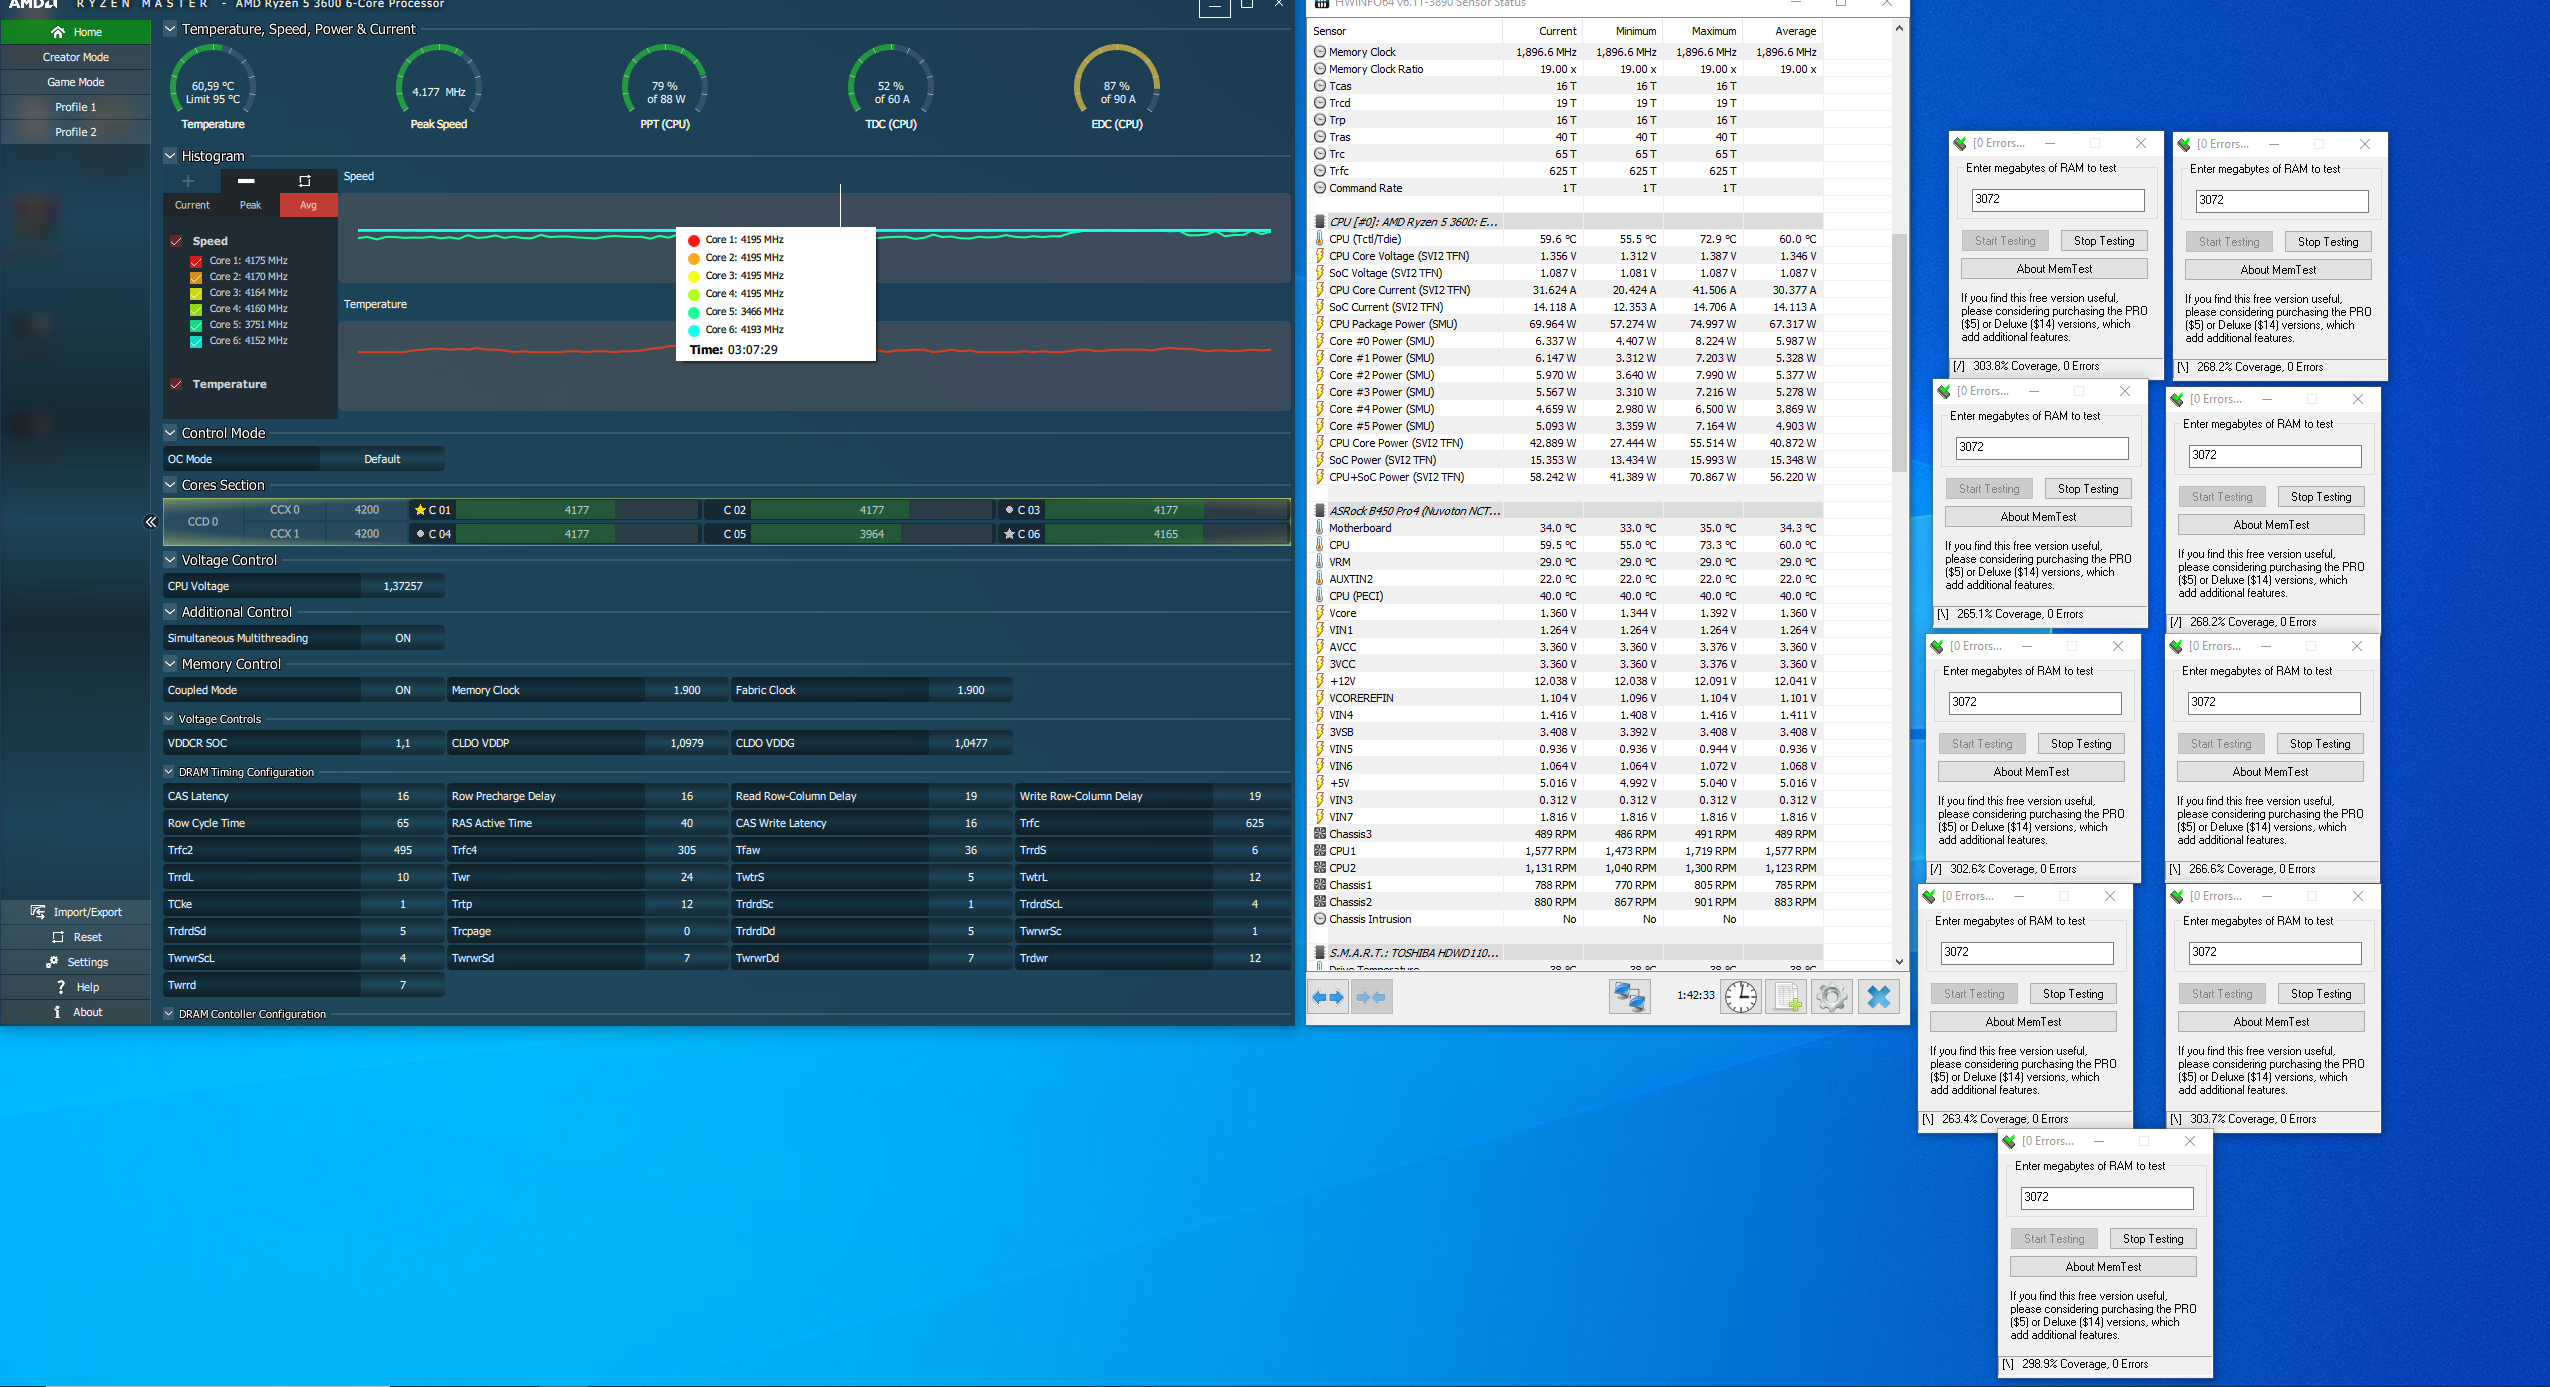
Task: Collapse Ryzen Master sidebar double-chevron
Action: pos(151,522)
